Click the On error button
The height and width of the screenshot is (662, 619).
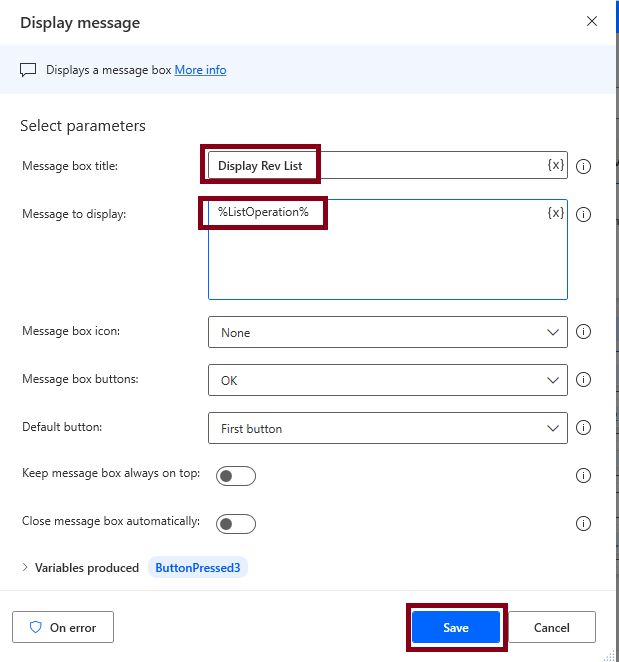pos(63,628)
